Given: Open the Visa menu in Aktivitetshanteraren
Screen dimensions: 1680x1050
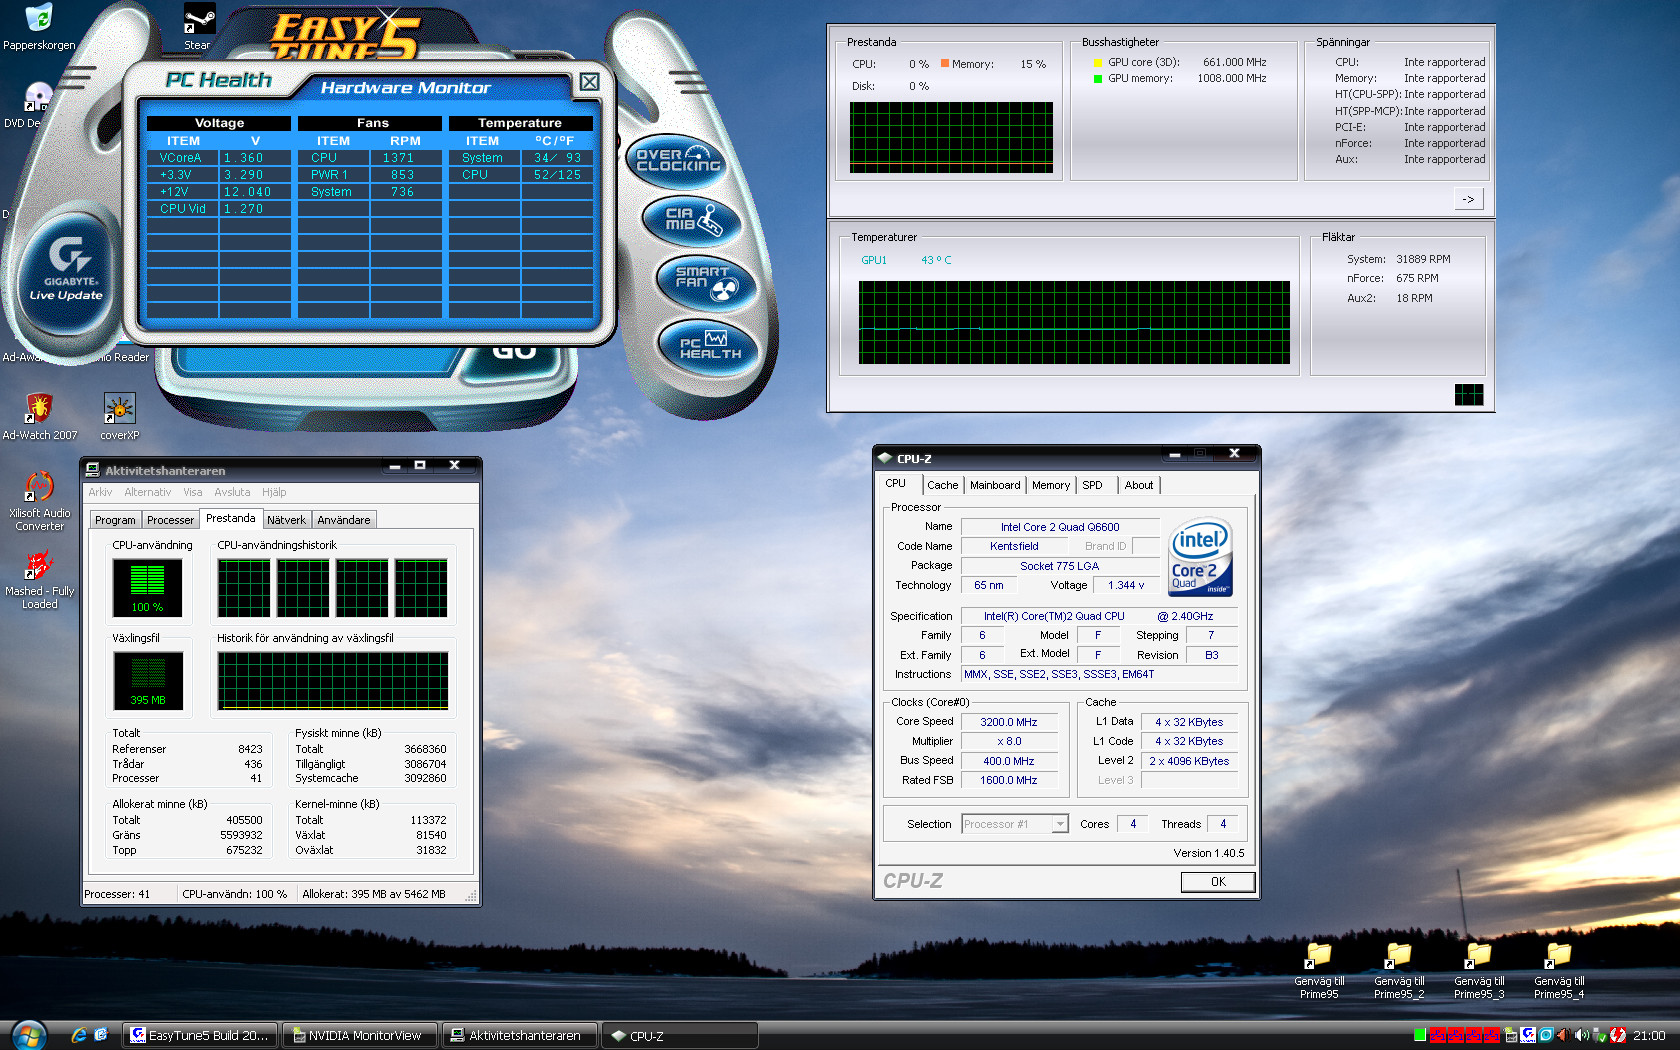Looking at the screenshot, I should [x=192, y=492].
